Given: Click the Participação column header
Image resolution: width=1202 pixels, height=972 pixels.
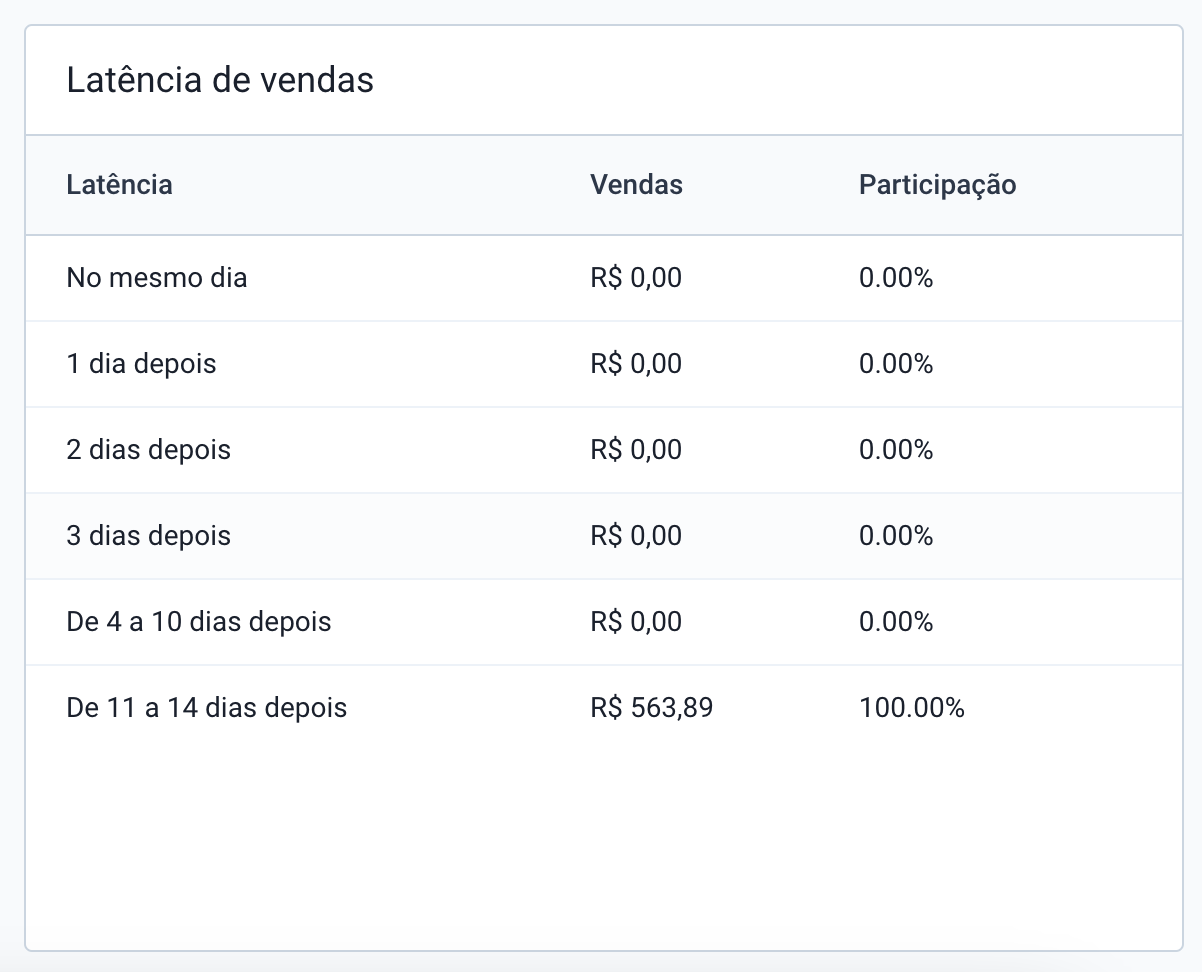Looking at the screenshot, I should pos(937,185).
